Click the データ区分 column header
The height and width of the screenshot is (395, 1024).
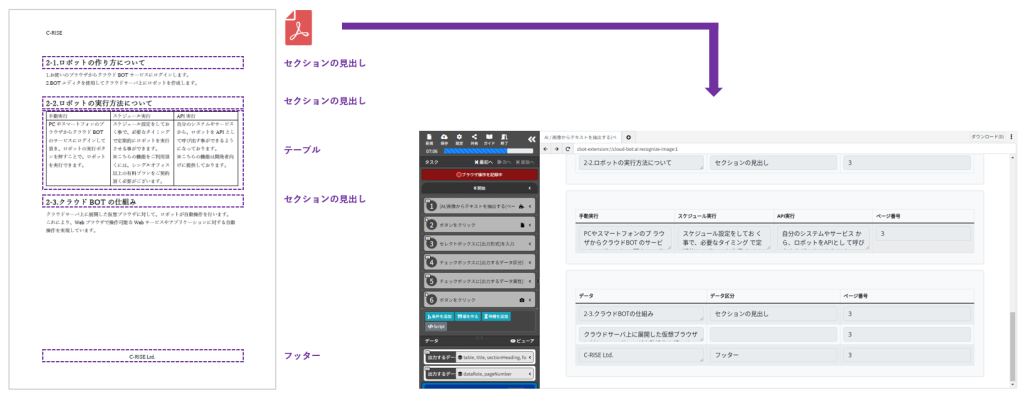(x=721, y=296)
